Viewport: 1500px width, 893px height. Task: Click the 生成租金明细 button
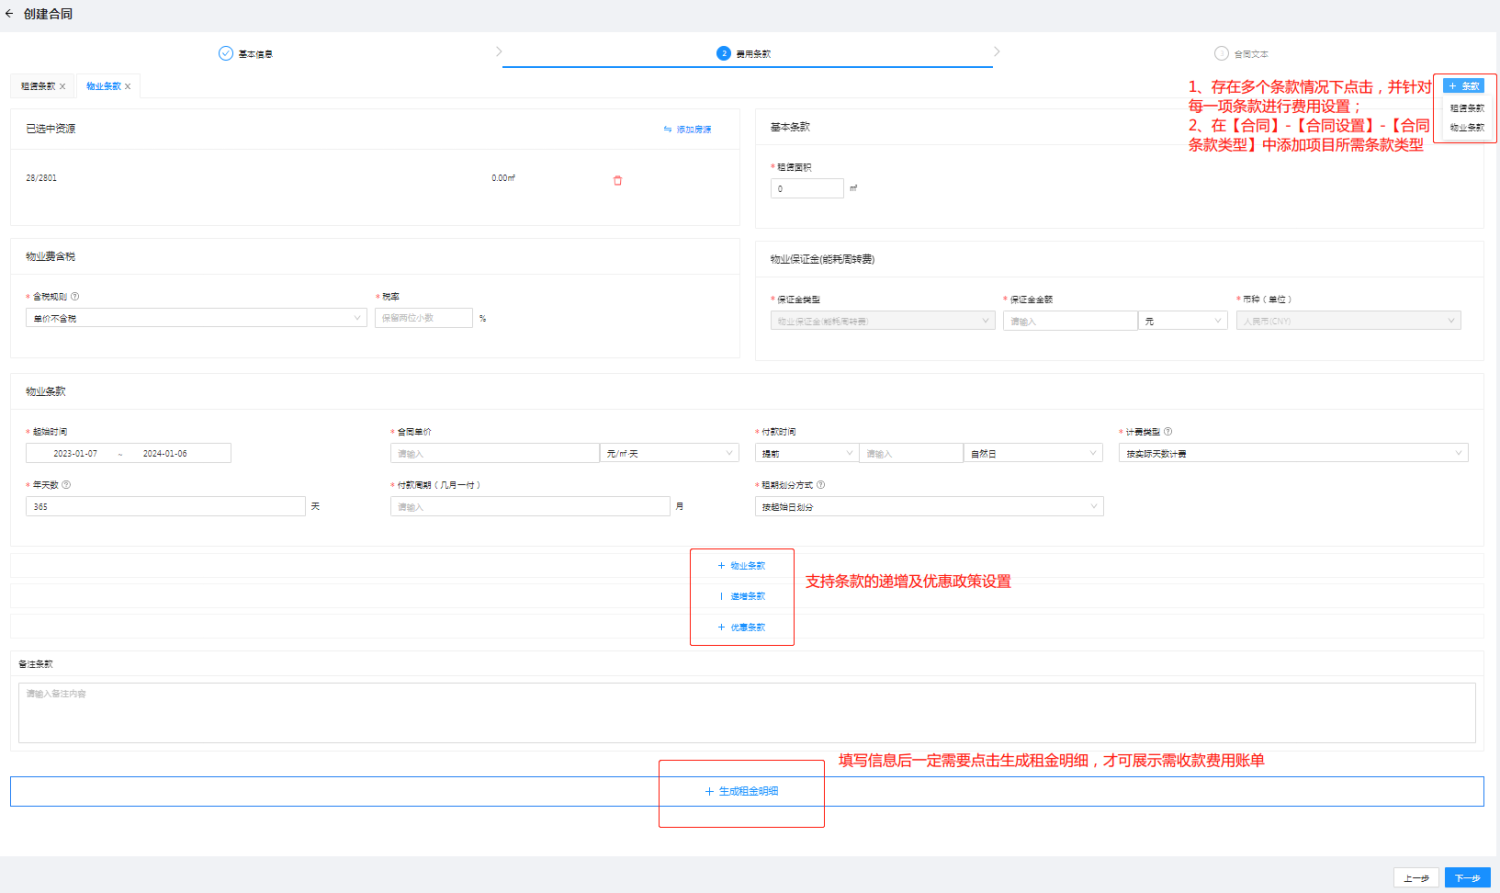click(742, 791)
